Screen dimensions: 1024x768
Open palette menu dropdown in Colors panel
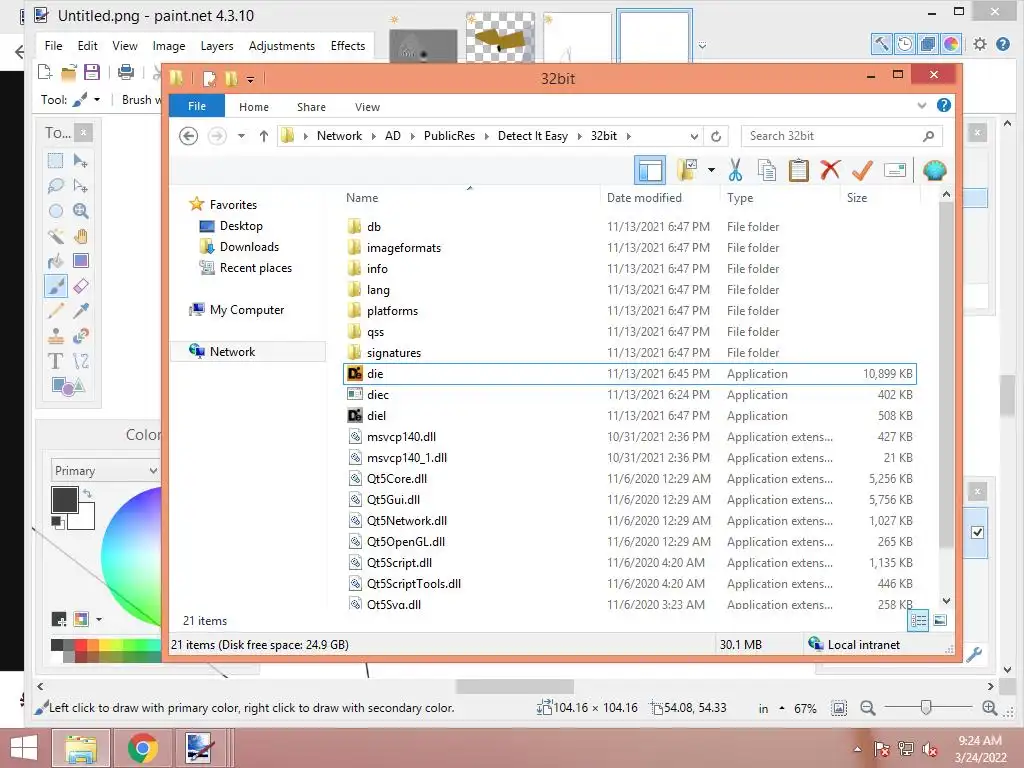click(x=99, y=618)
